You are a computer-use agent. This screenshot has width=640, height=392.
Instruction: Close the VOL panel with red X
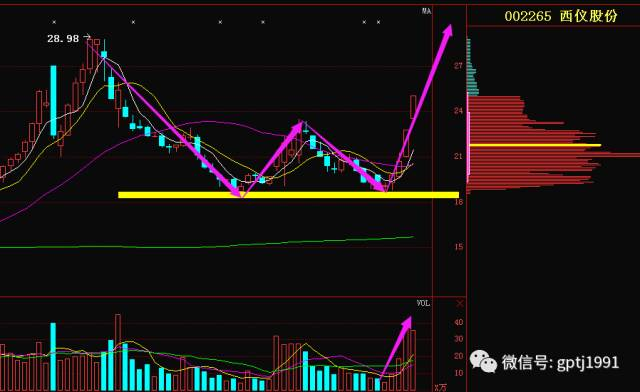[460, 303]
